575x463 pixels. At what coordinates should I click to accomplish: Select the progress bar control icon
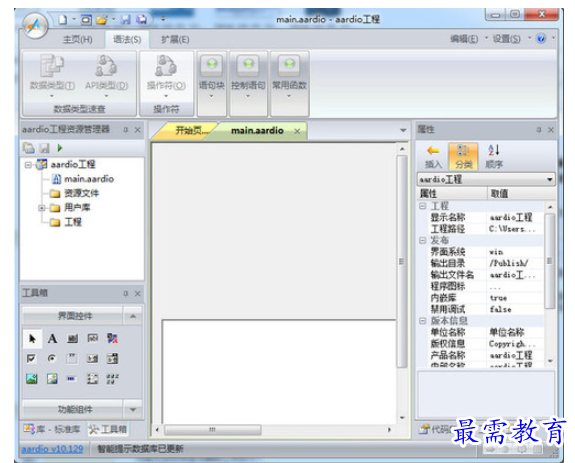click(x=72, y=379)
